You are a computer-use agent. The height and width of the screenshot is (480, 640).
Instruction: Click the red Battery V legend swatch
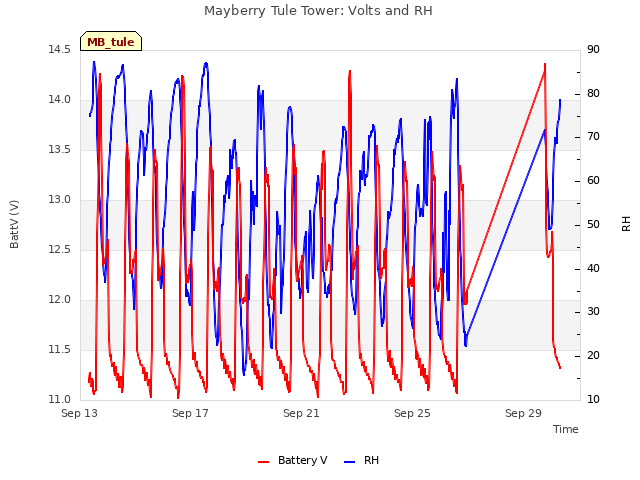[x=264, y=462]
